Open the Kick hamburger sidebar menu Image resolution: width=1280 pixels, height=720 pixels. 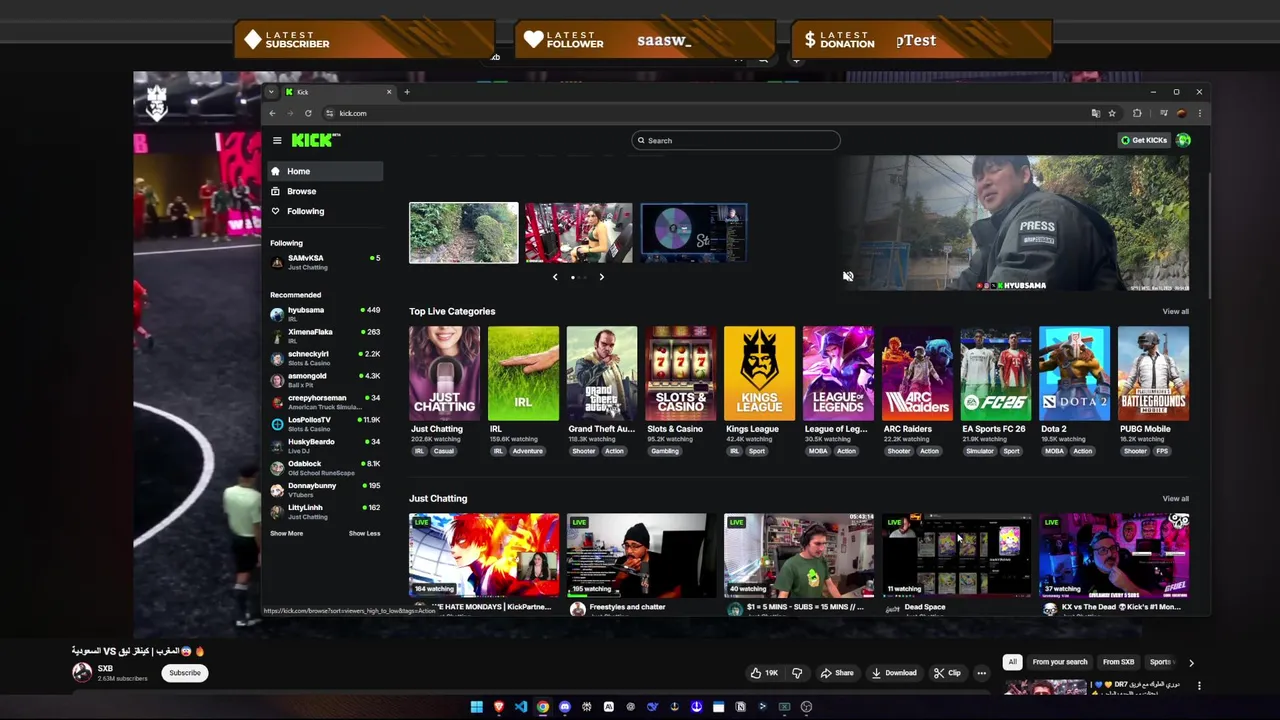click(x=277, y=141)
